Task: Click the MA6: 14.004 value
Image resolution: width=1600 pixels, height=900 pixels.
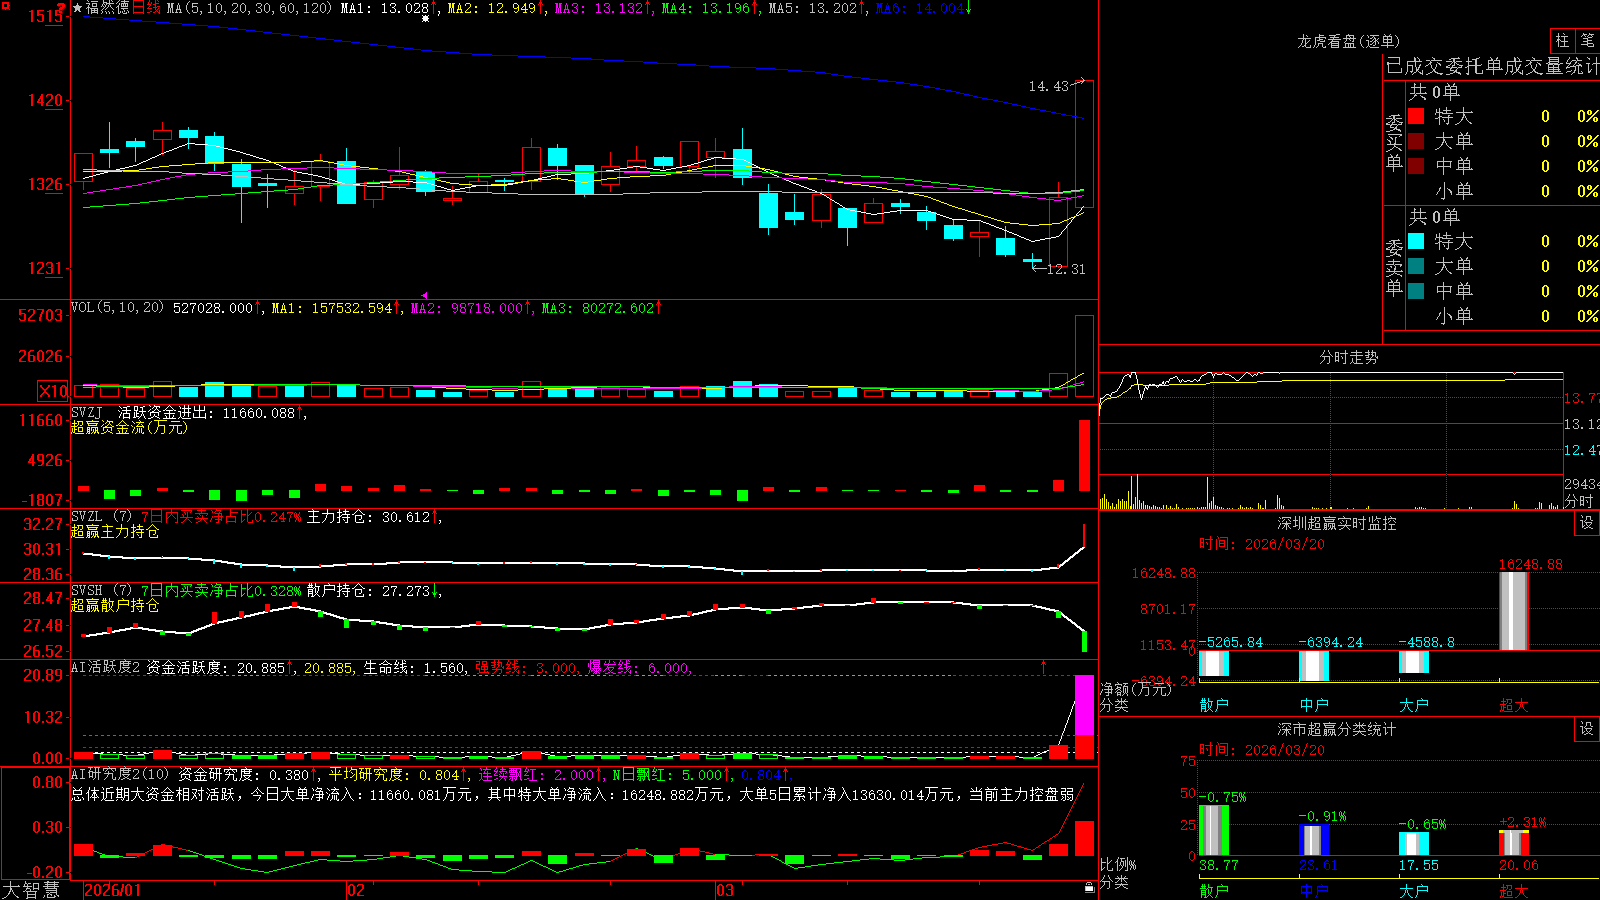Action: pos(920,8)
